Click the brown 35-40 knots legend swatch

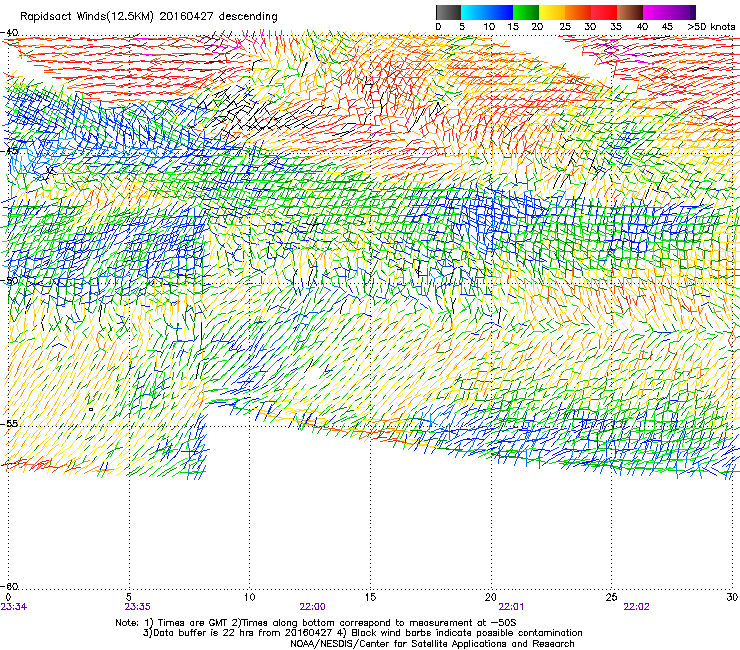click(630, 12)
